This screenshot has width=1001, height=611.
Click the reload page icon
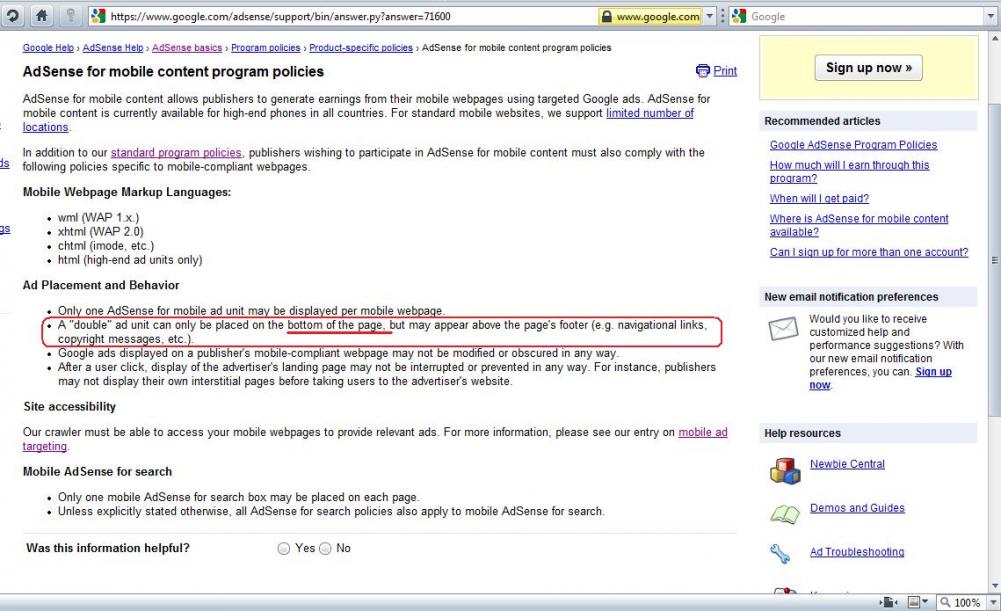10,16
